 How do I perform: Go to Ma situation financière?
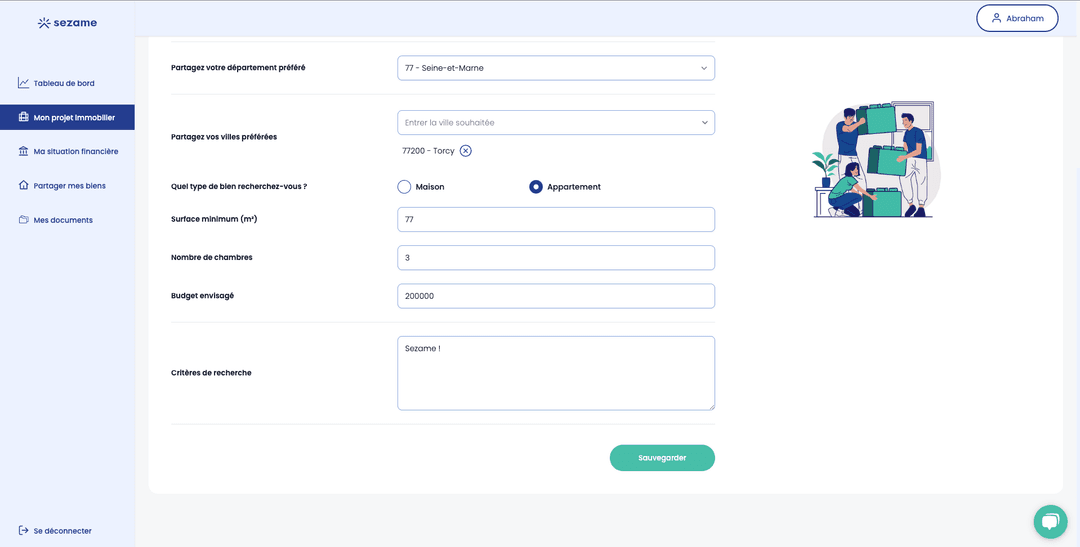(76, 151)
